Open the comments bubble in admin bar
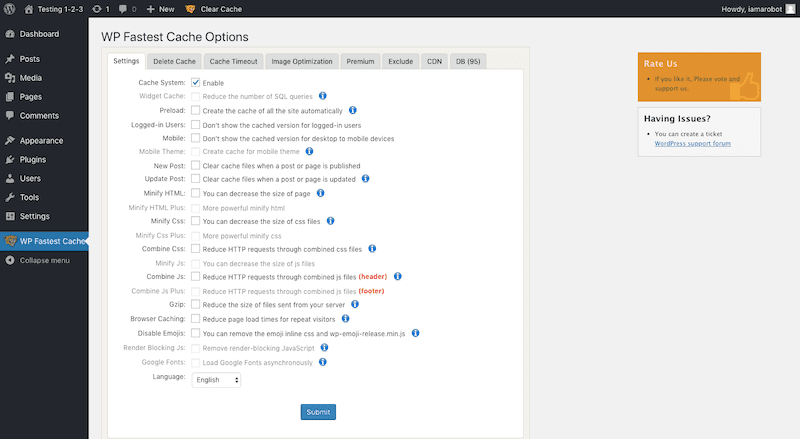Image resolution: width=800 pixels, height=439 pixels. click(127, 9)
